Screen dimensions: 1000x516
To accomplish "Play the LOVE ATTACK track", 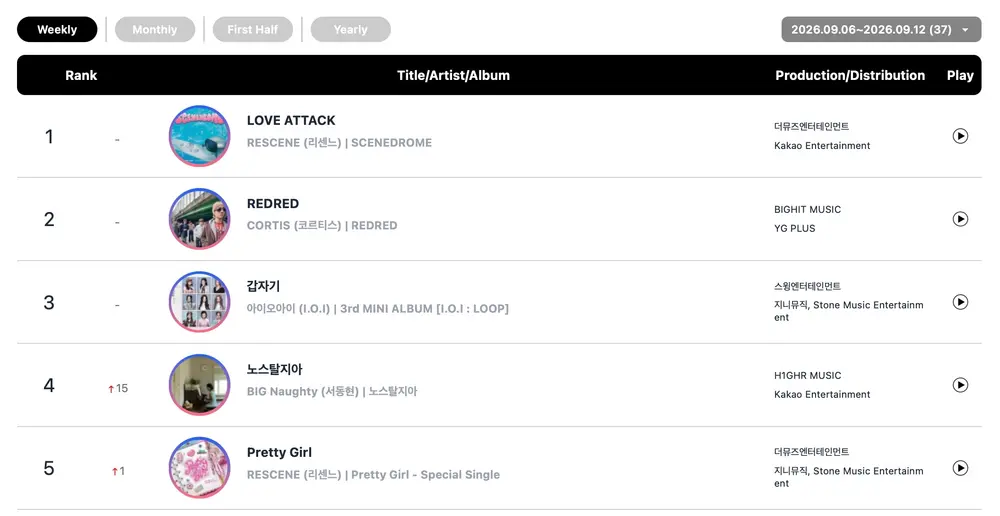I will click(960, 136).
